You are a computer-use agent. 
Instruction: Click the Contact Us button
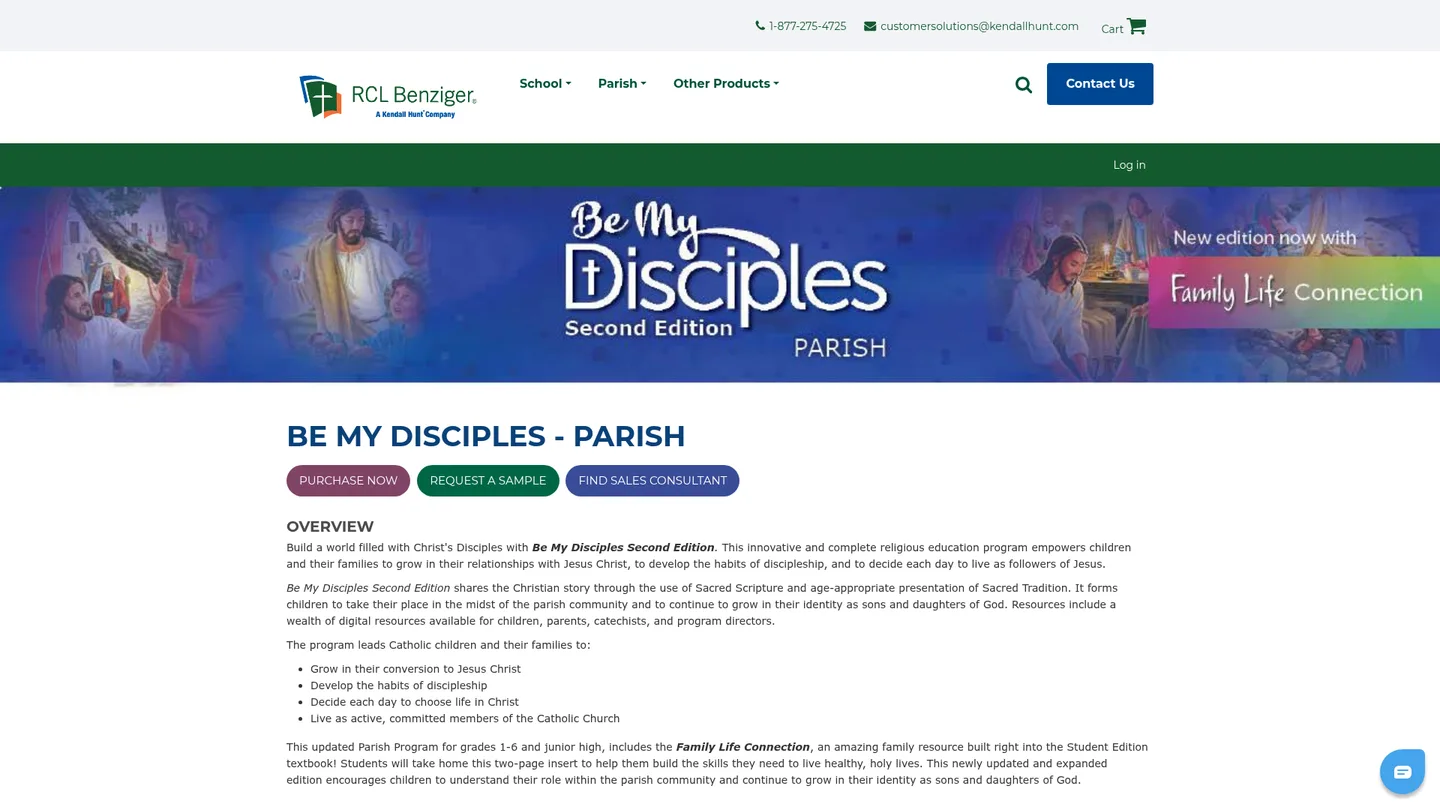coord(1100,84)
